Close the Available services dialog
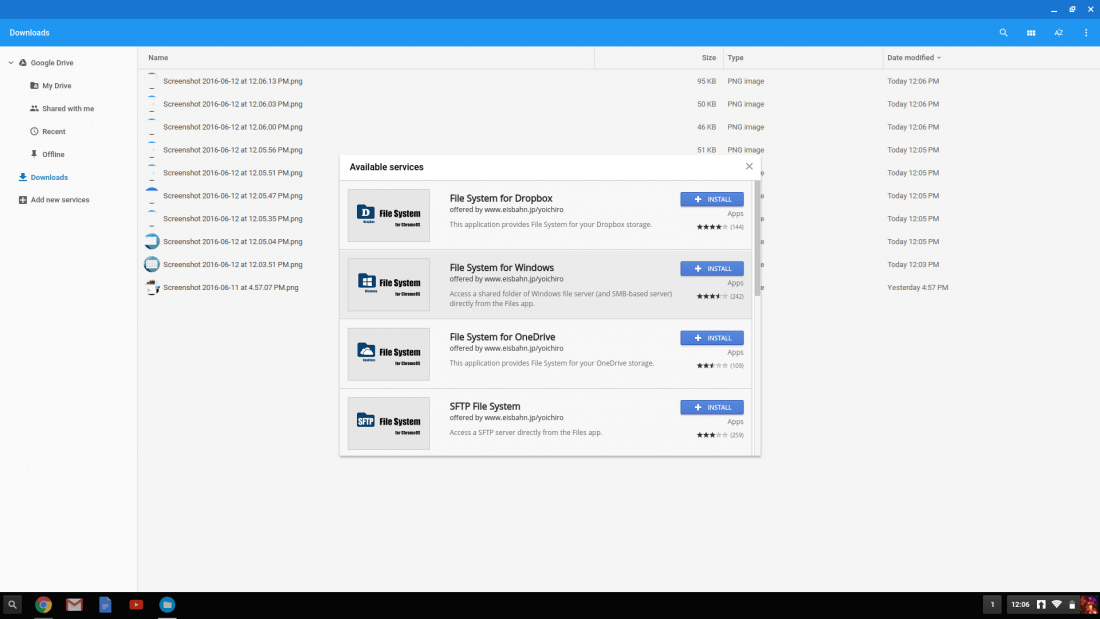This screenshot has width=1100, height=619. pos(749,166)
